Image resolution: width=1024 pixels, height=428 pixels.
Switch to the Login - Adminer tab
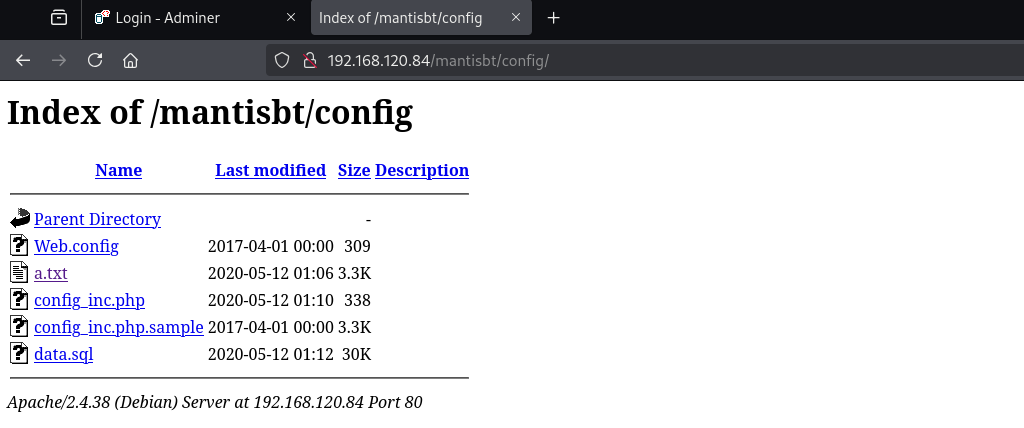coord(180,18)
